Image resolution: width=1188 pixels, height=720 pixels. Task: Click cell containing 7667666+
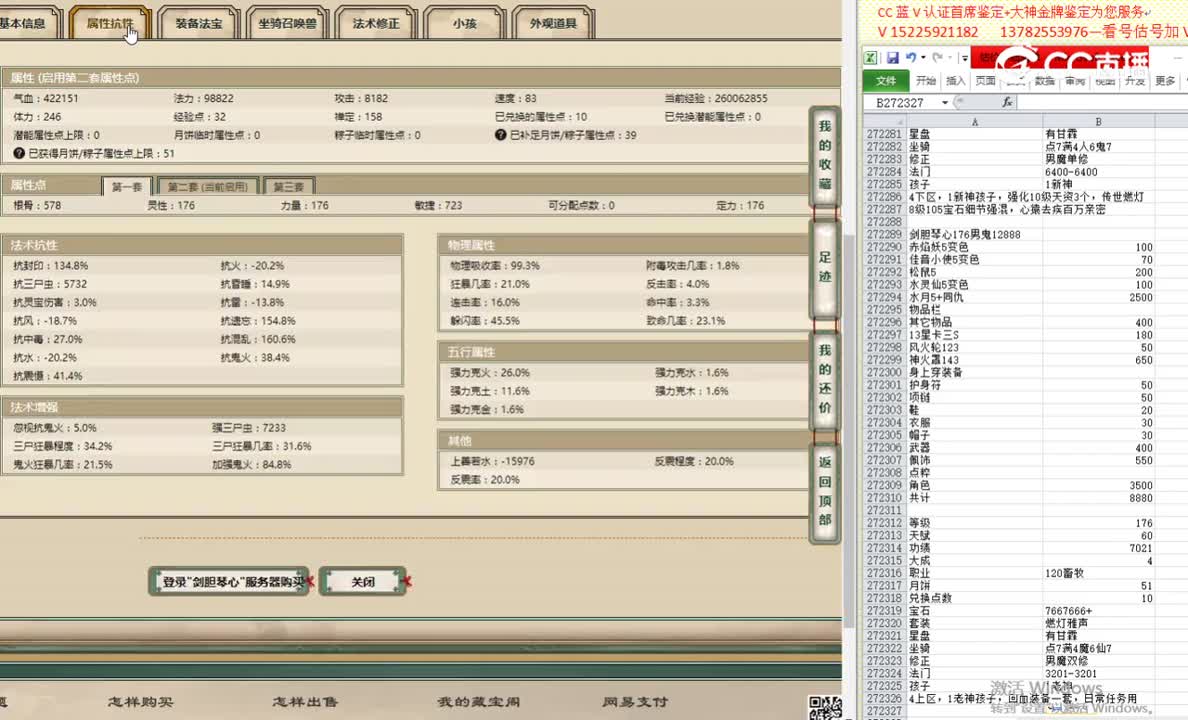pos(1099,611)
